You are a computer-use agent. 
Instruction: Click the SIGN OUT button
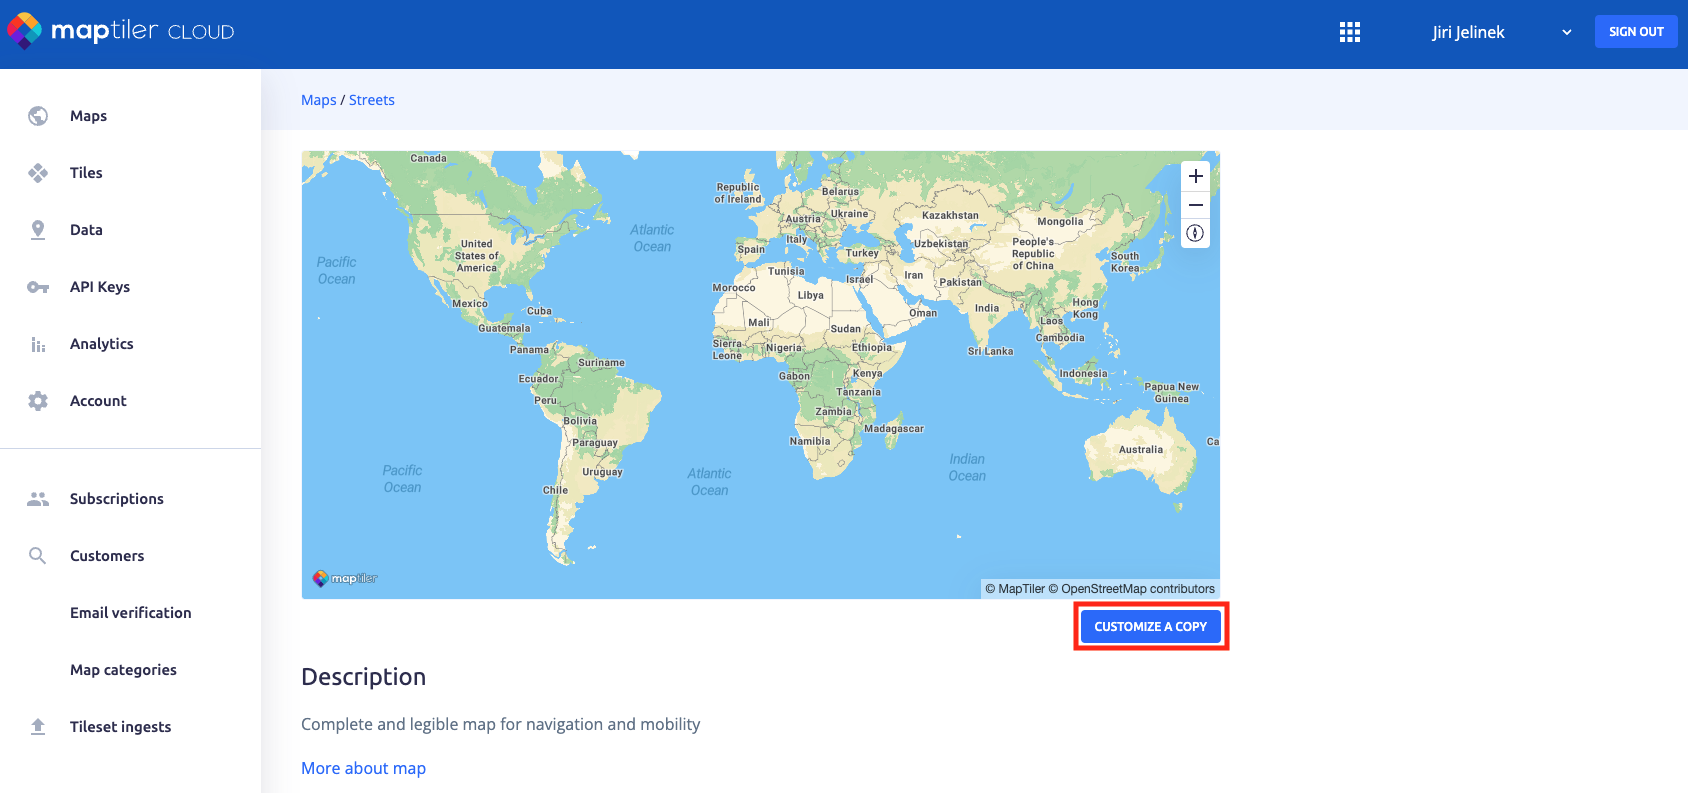(x=1636, y=32)
